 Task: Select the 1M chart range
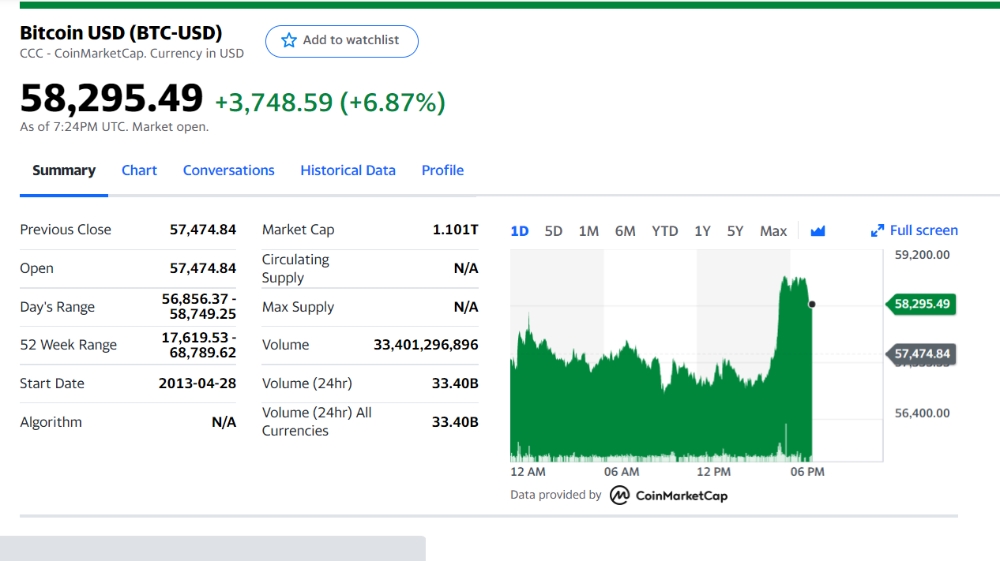point(589,231)
